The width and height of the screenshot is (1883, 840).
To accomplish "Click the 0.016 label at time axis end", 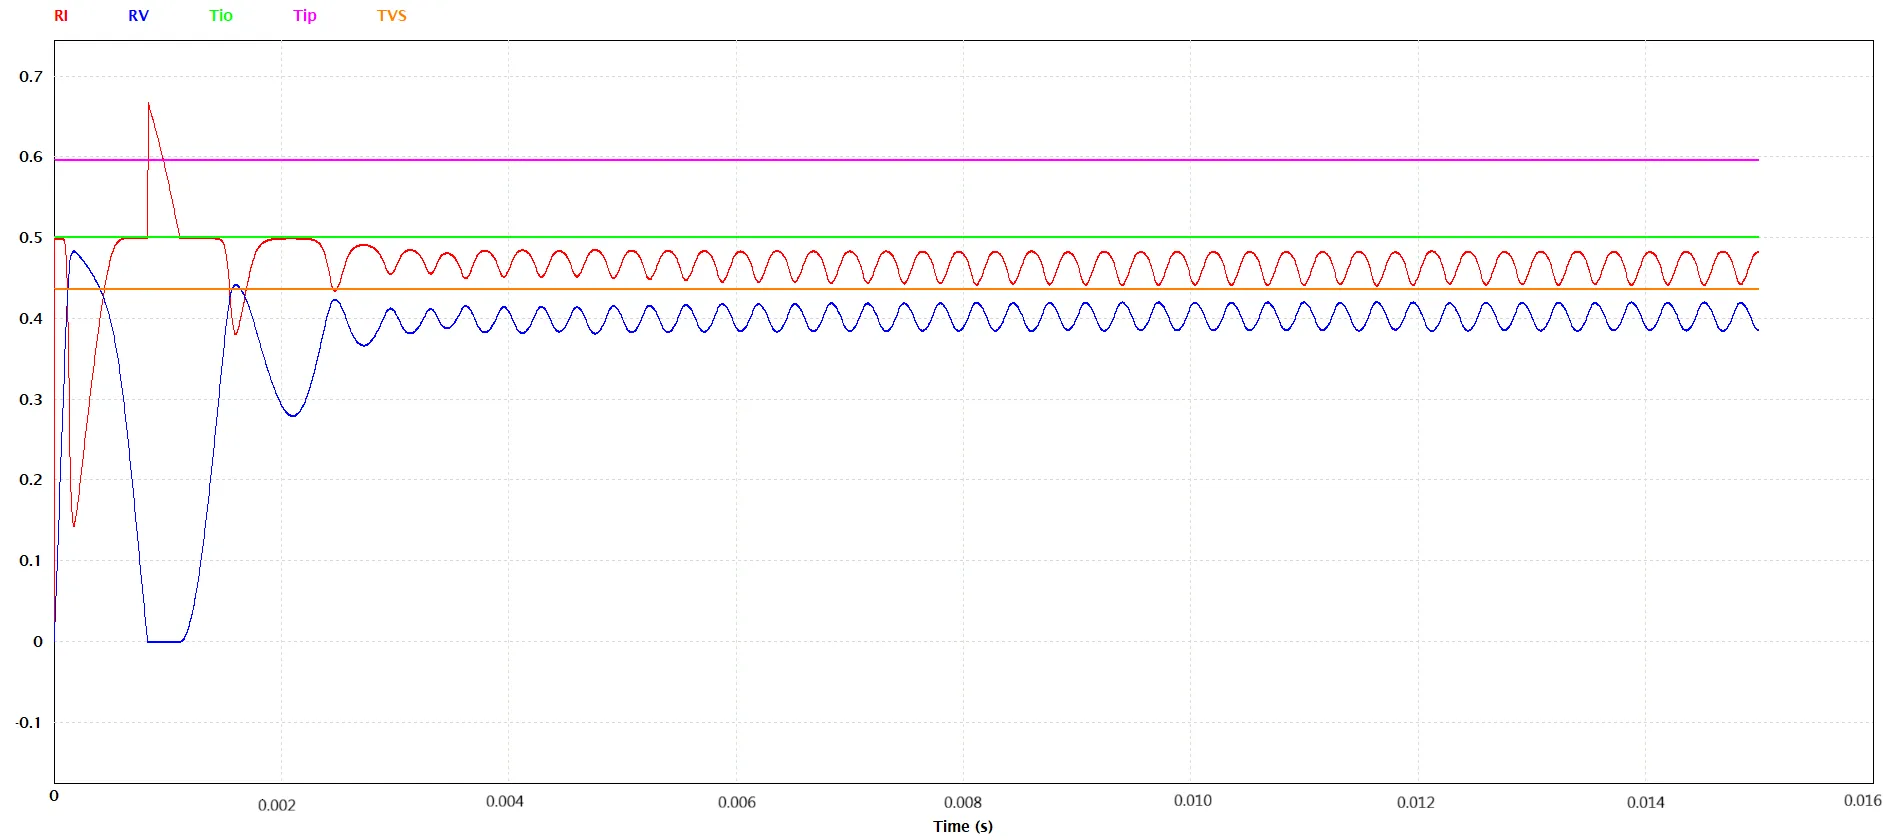I will point(1862,800).
